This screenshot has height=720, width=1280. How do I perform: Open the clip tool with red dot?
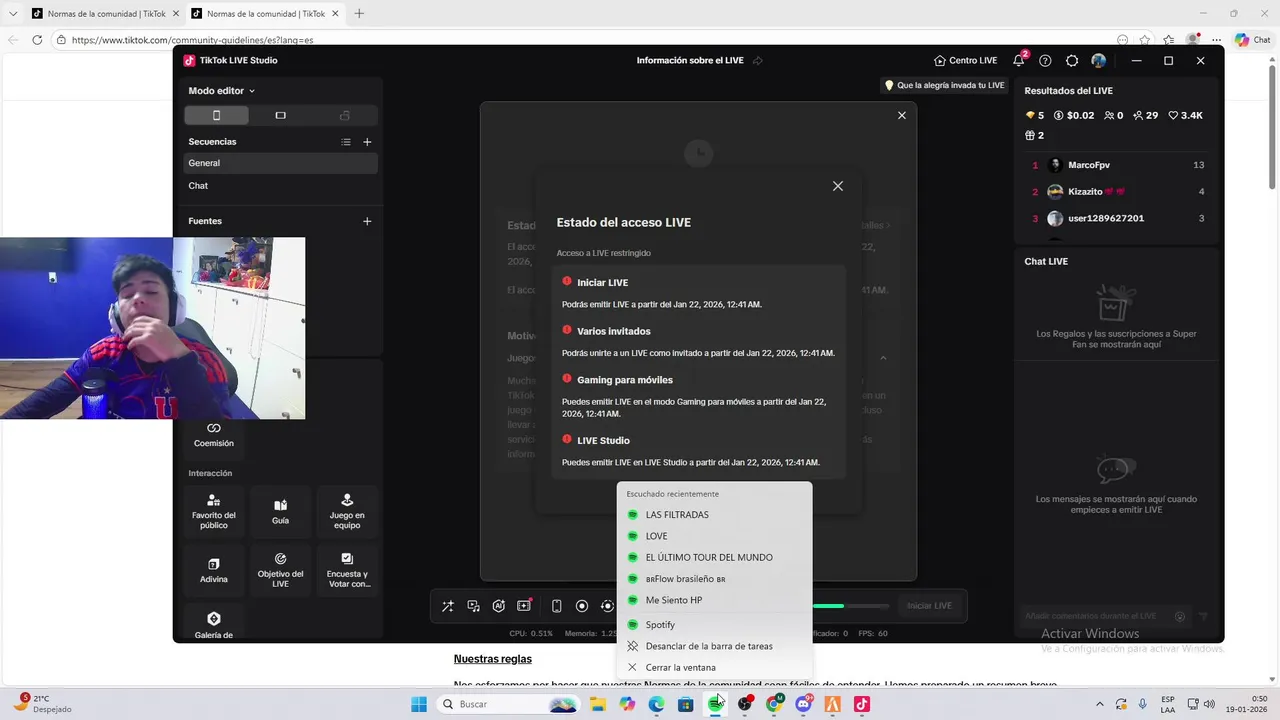point(524,606)
